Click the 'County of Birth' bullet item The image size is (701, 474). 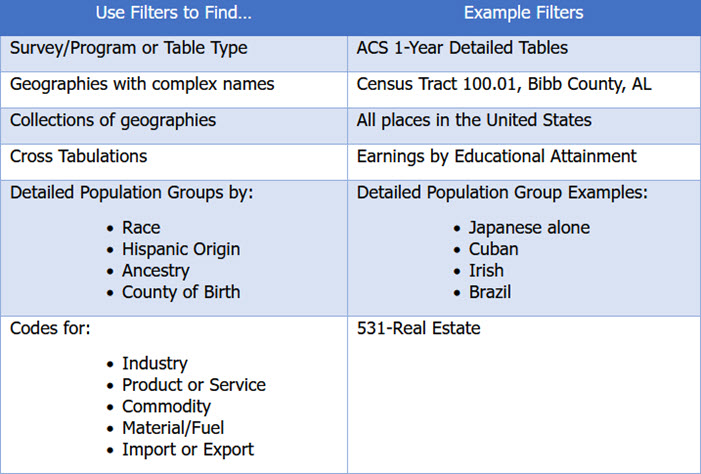click(x=181, y=292)
